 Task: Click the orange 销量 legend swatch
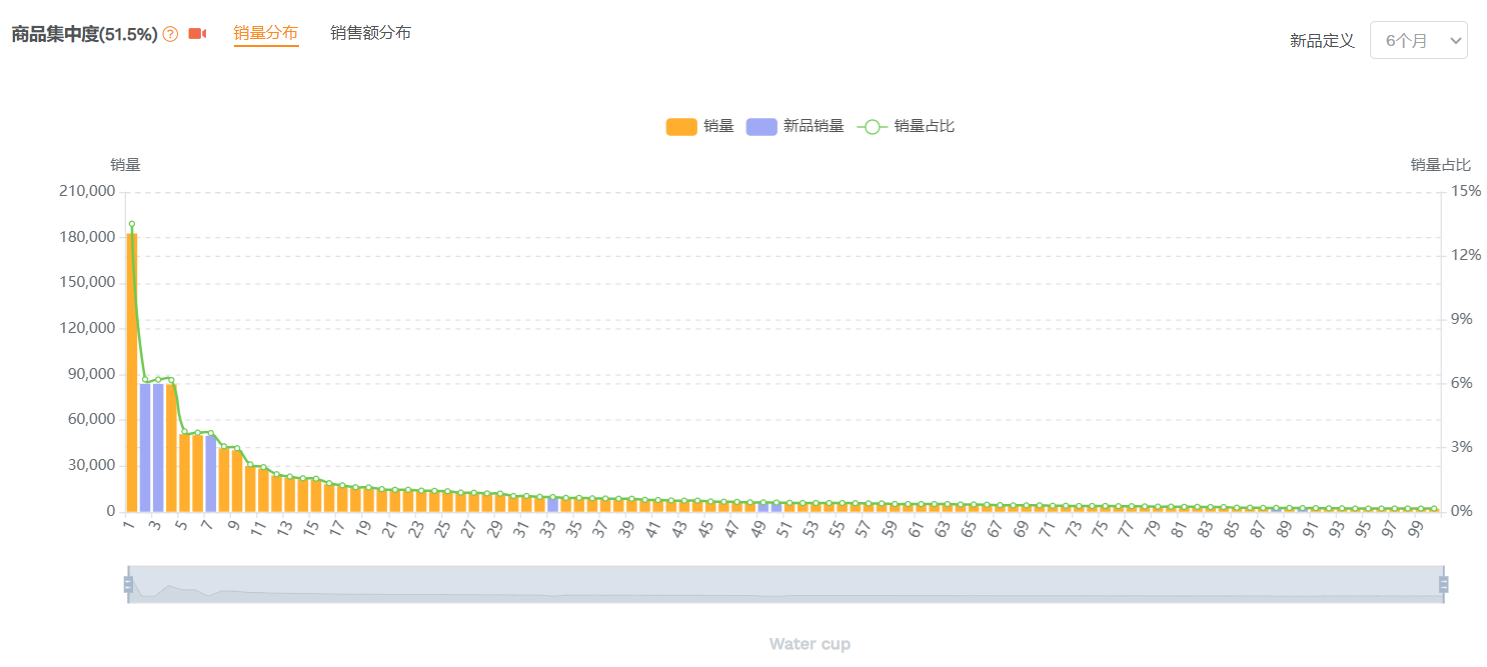(x=681, y=126)
